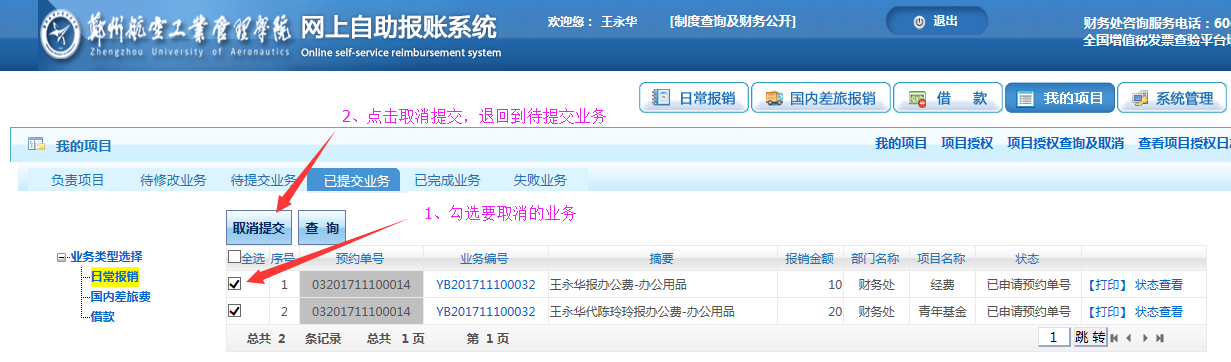
Task: Switch to the 待提交业务 tab
Action: tap(263, 180)
